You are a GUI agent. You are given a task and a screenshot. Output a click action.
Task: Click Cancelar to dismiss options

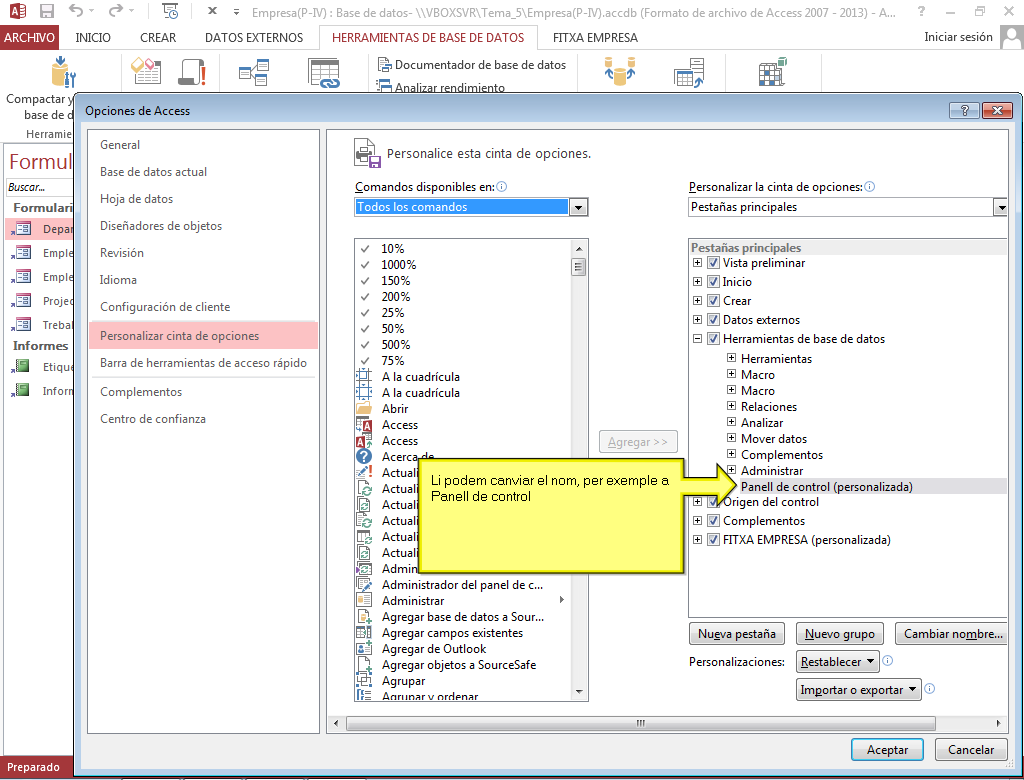[x=970, y=750]
